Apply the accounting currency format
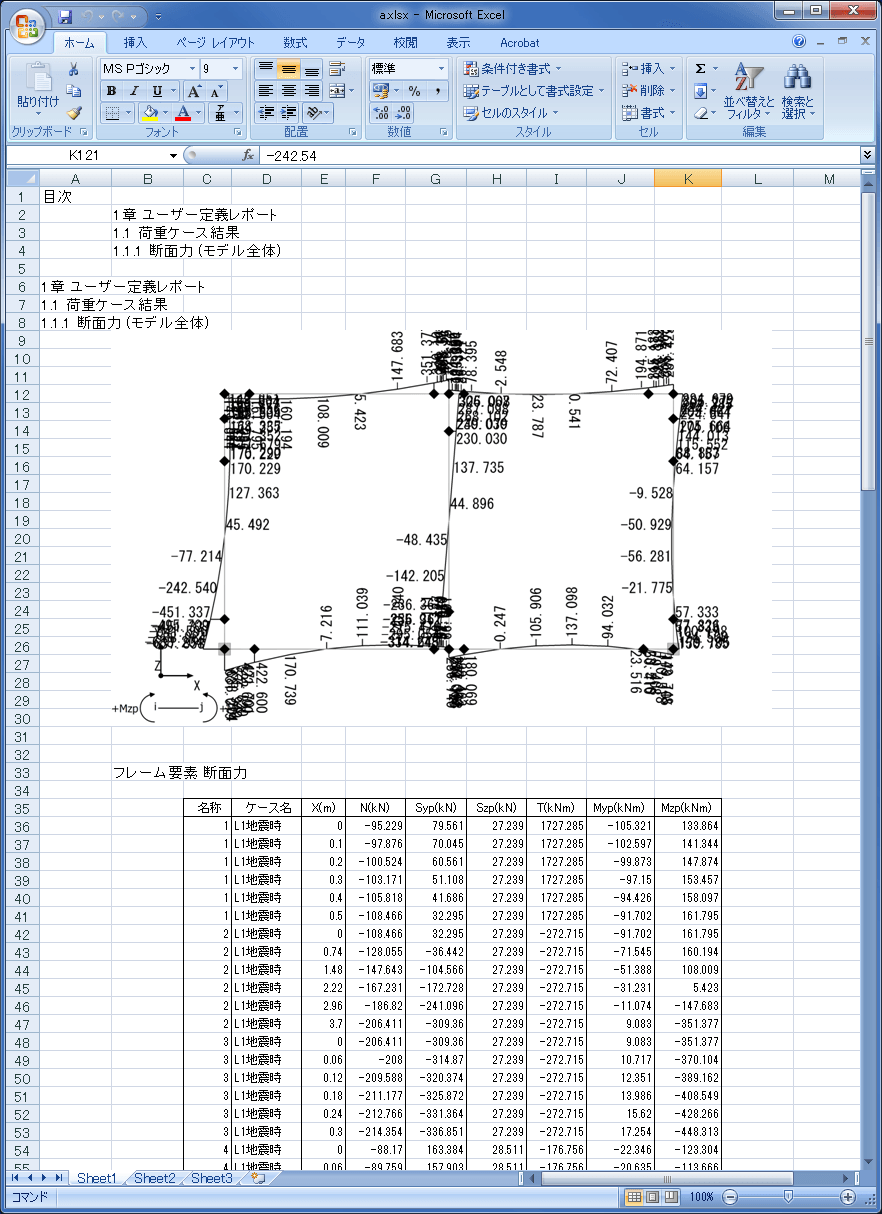Screen dimensions: 882x1214 (x=381, y=91)
